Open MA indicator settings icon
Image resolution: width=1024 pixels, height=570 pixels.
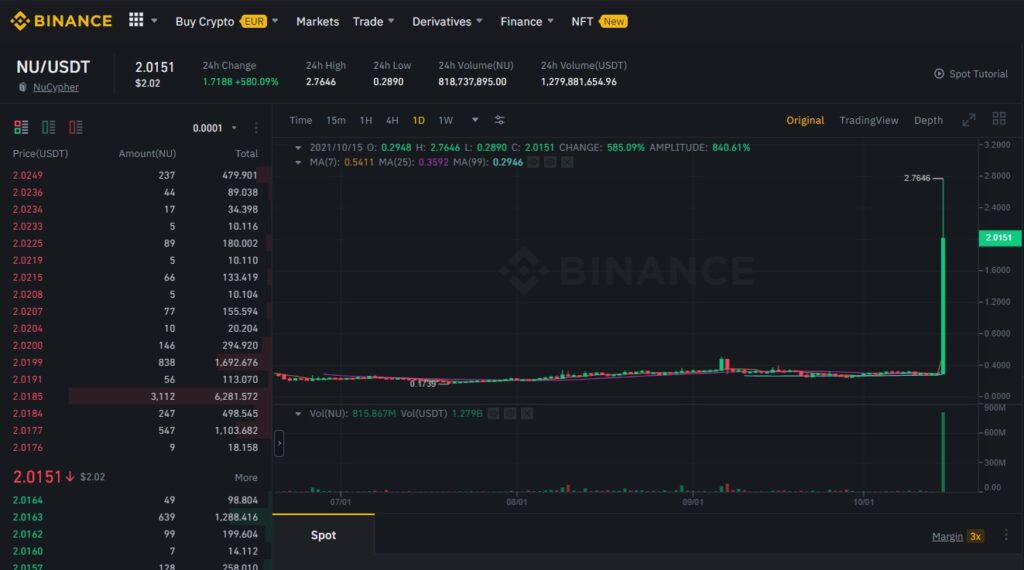pos(551,162)
